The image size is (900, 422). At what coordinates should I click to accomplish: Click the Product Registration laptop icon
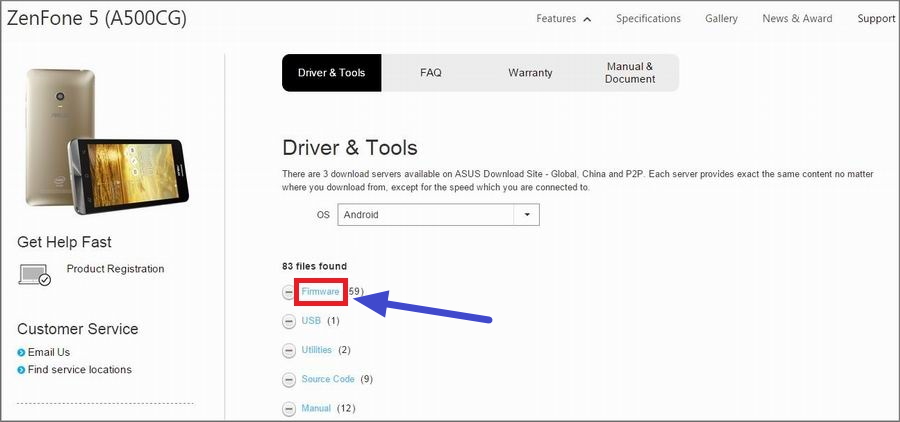(34, 275)
